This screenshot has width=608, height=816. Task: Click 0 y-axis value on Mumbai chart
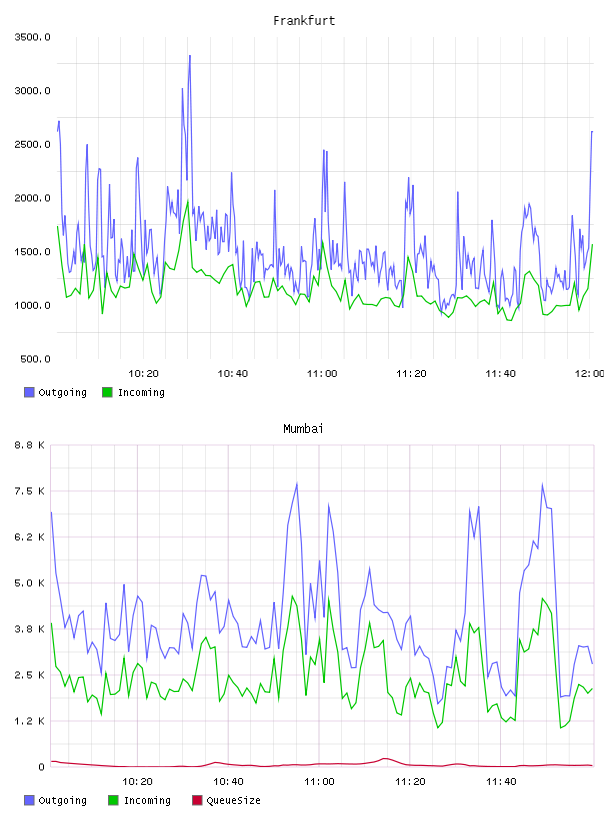(42, 767)
